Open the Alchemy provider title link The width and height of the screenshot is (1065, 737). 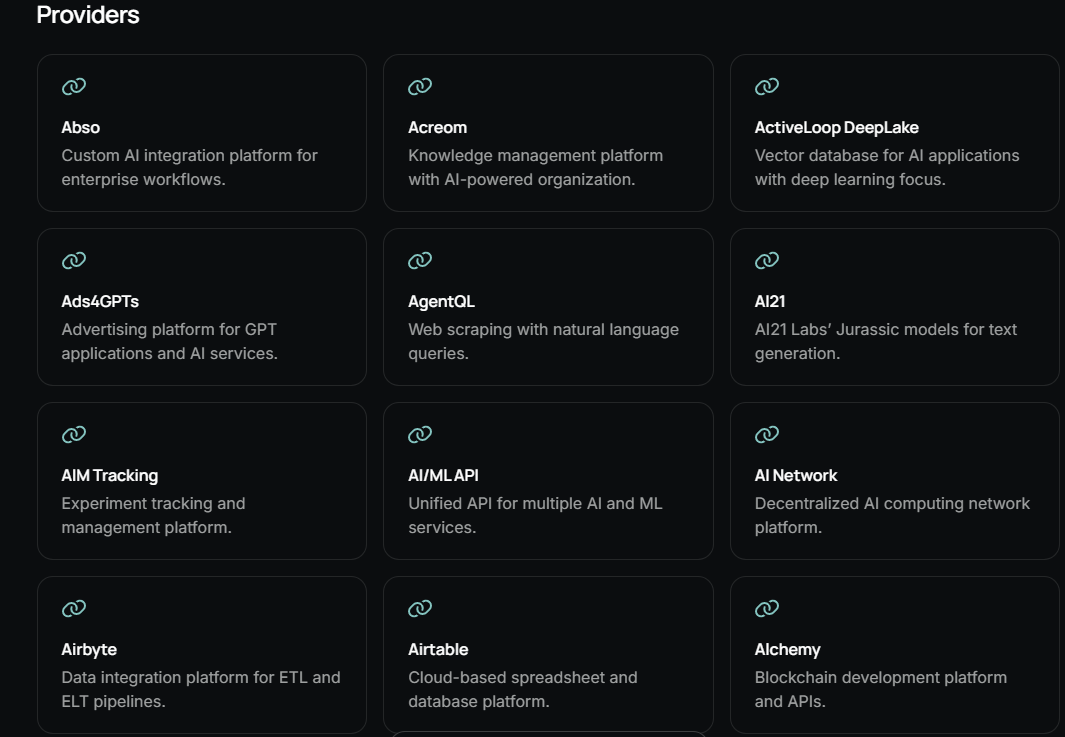(787, 650)
